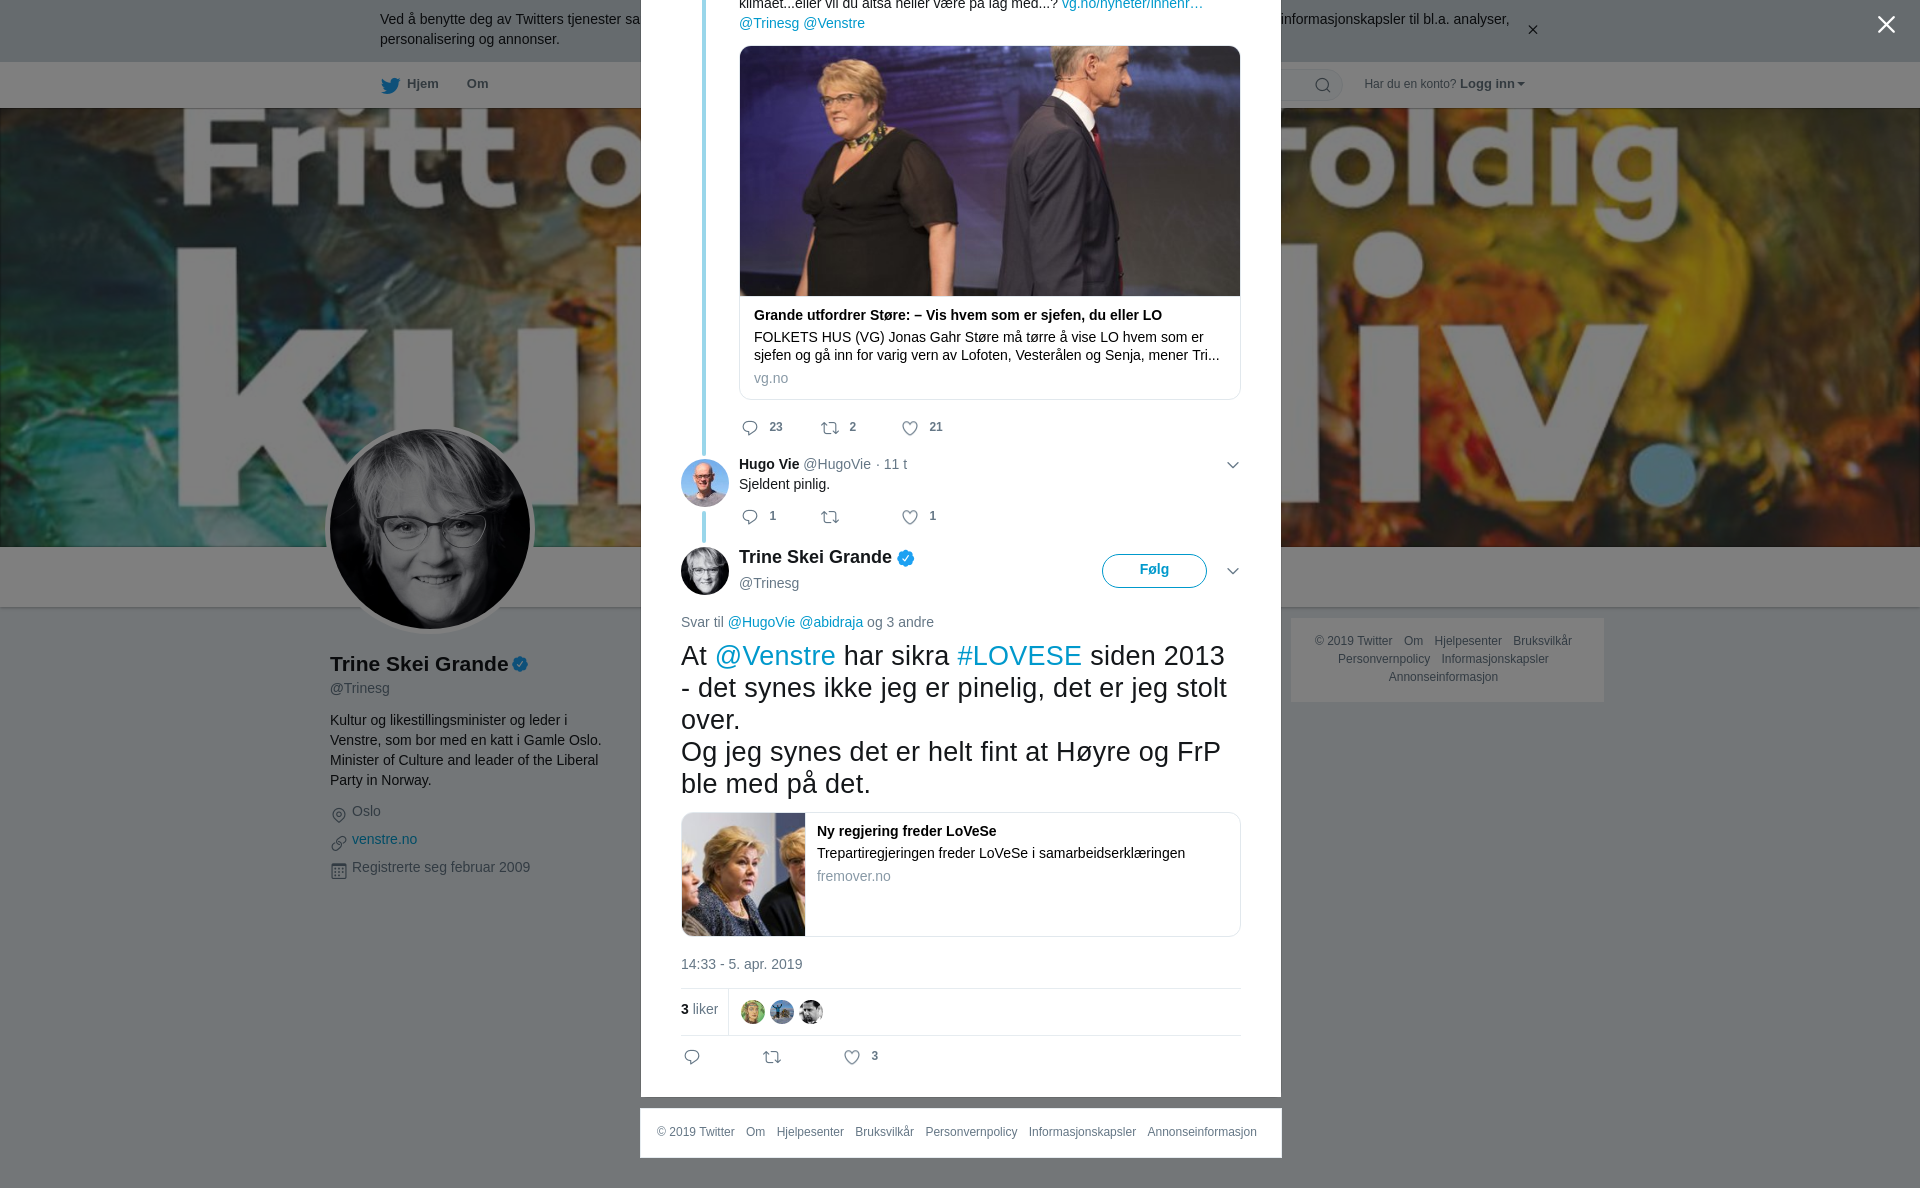Open the #LOVESE hashtag link
Screen dimensions: 1920x1188
click(x=1019, y=656)
